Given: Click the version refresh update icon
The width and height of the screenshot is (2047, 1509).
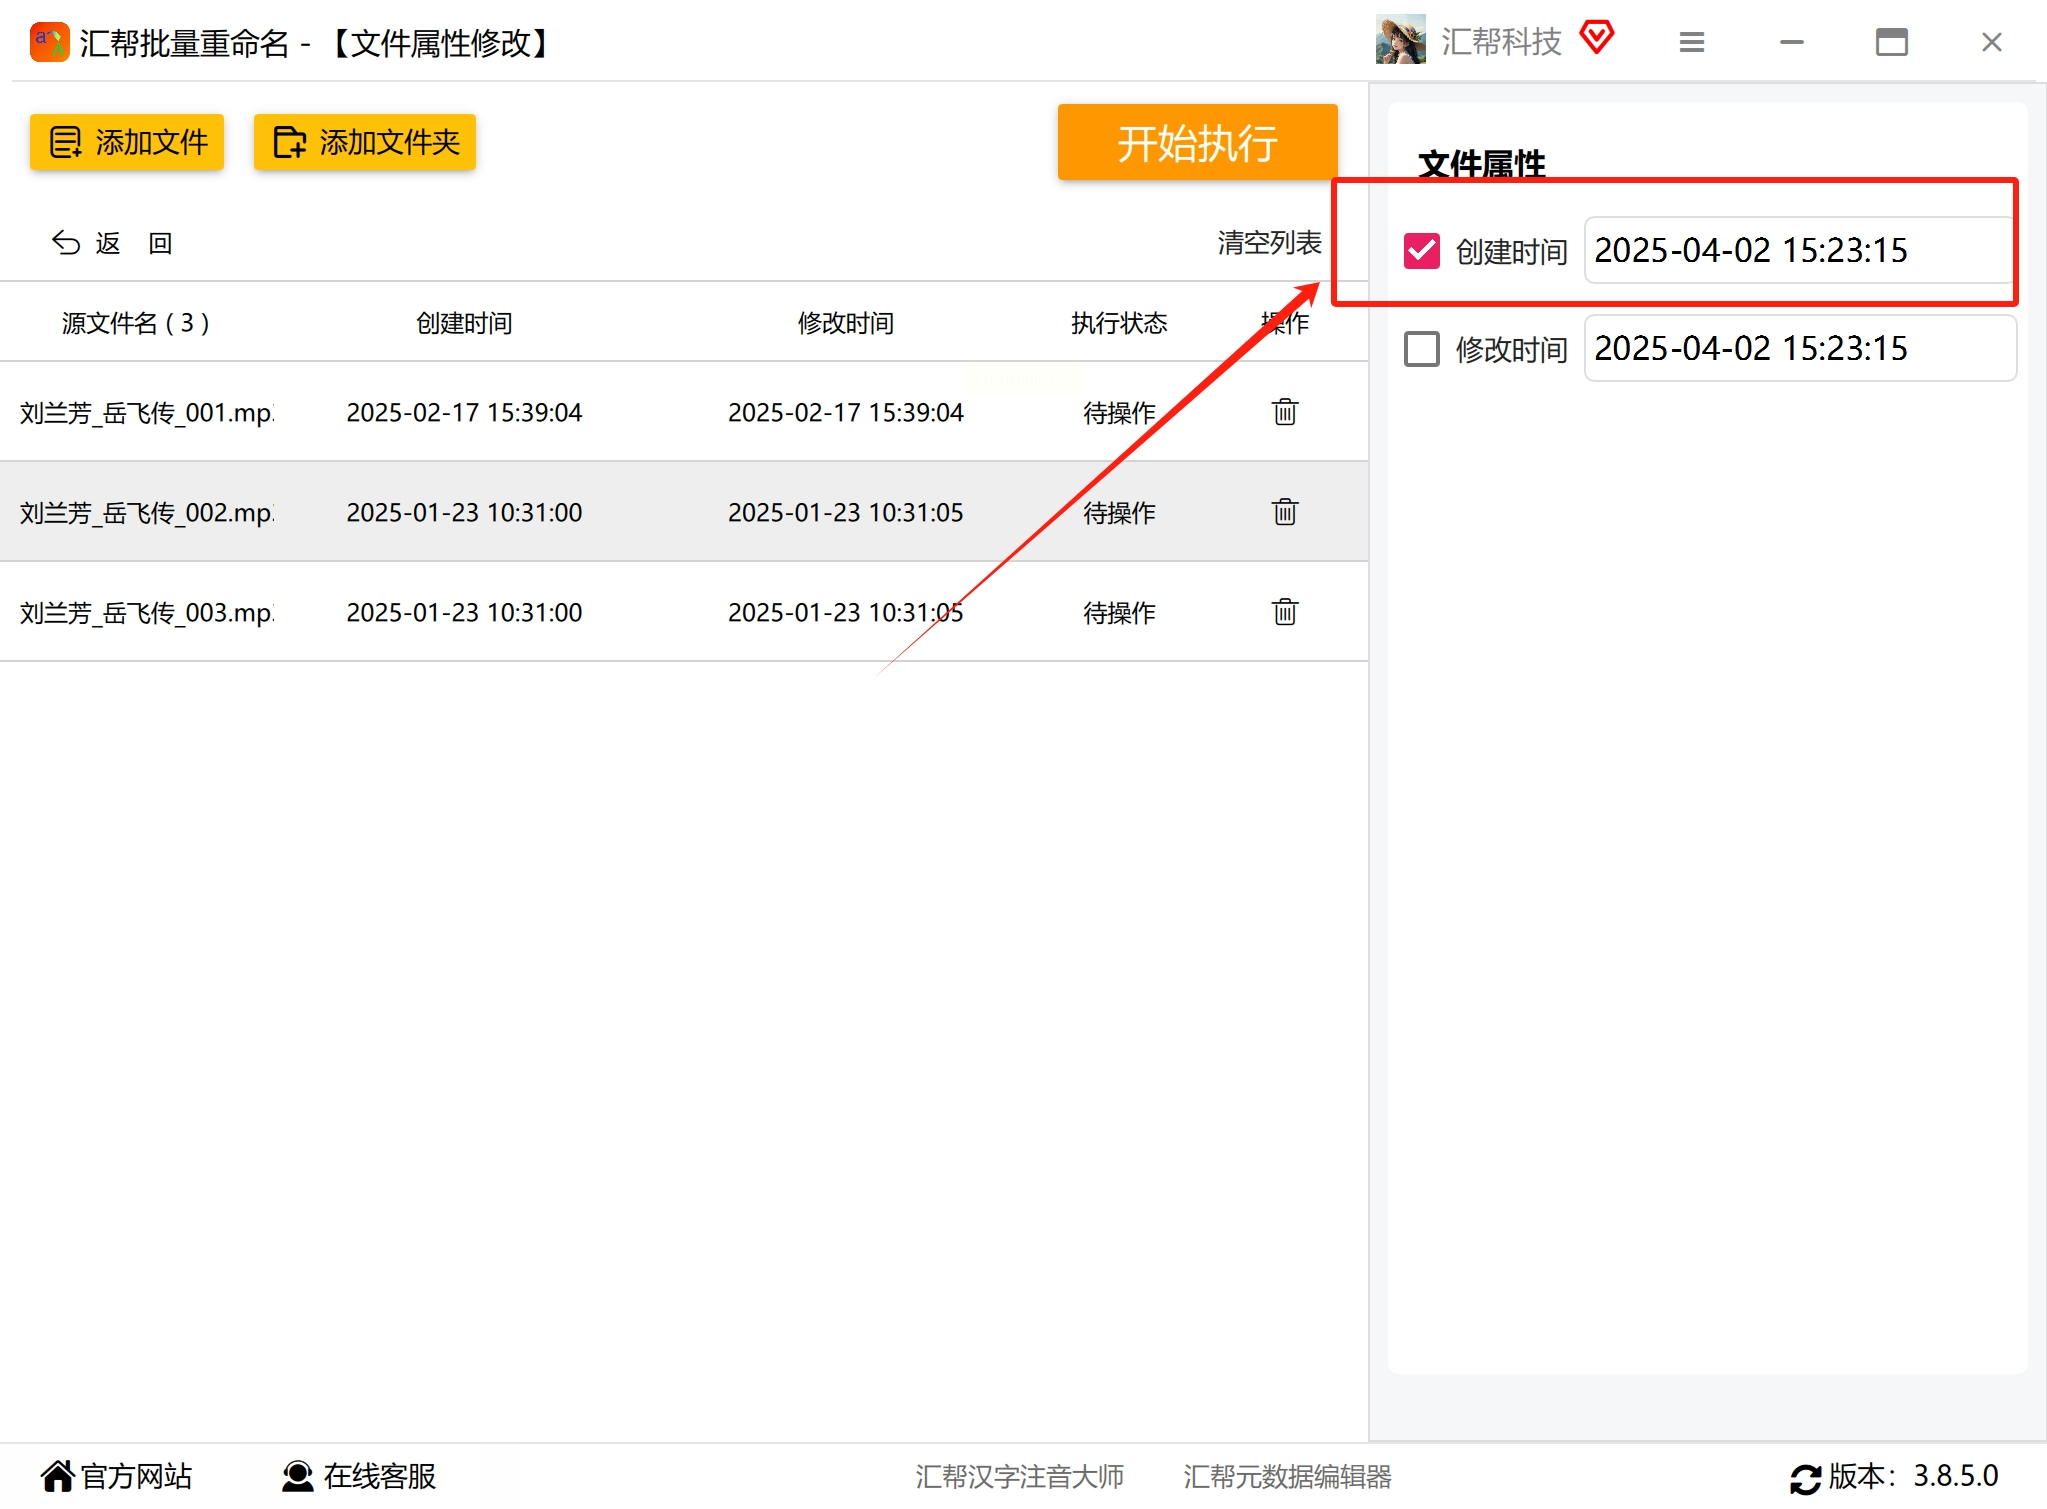Looking at the screenshot, I should (1805, 1477).
